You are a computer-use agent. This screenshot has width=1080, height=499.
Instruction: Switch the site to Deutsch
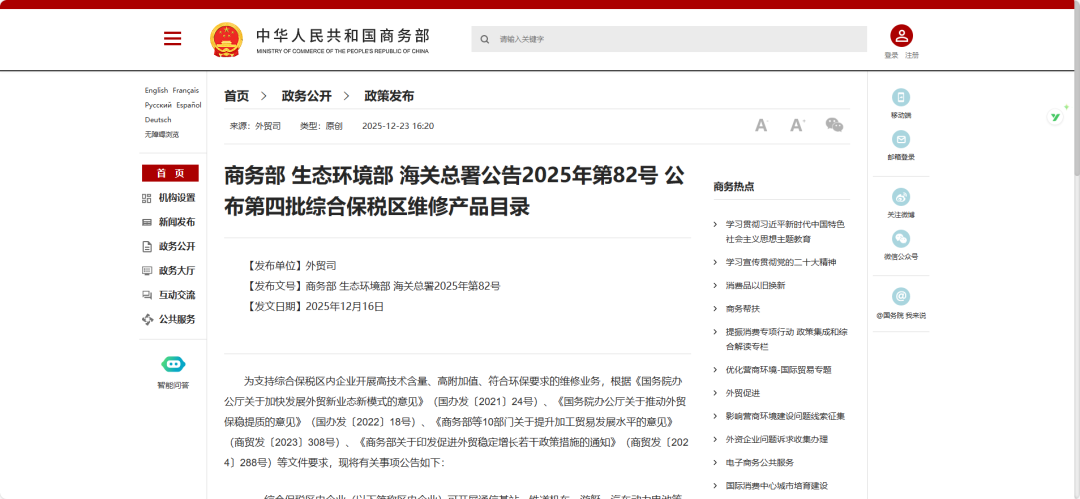pos(158,120)
